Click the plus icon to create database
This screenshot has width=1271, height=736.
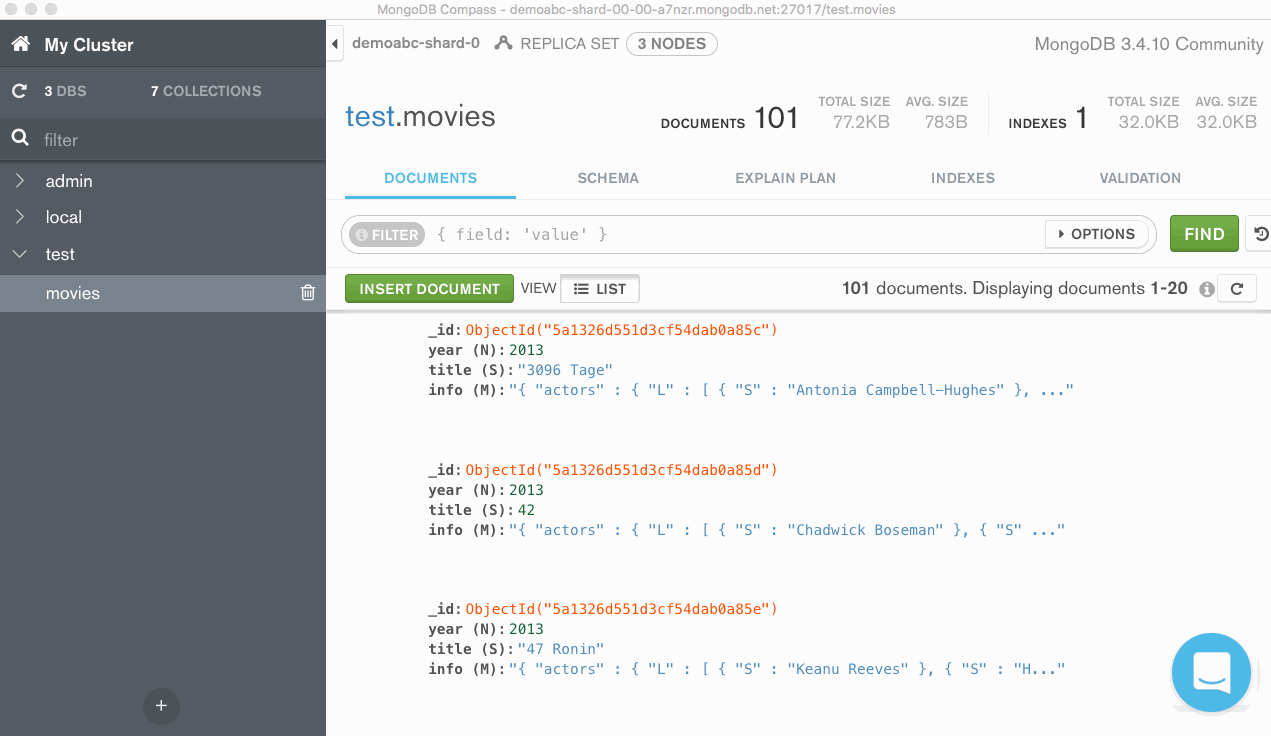point(161,705)
